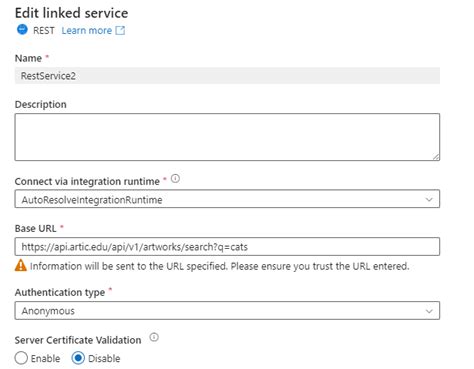Click the Name field containing RestService2
The image size is (474, 369).
click(x=227, y=76)
